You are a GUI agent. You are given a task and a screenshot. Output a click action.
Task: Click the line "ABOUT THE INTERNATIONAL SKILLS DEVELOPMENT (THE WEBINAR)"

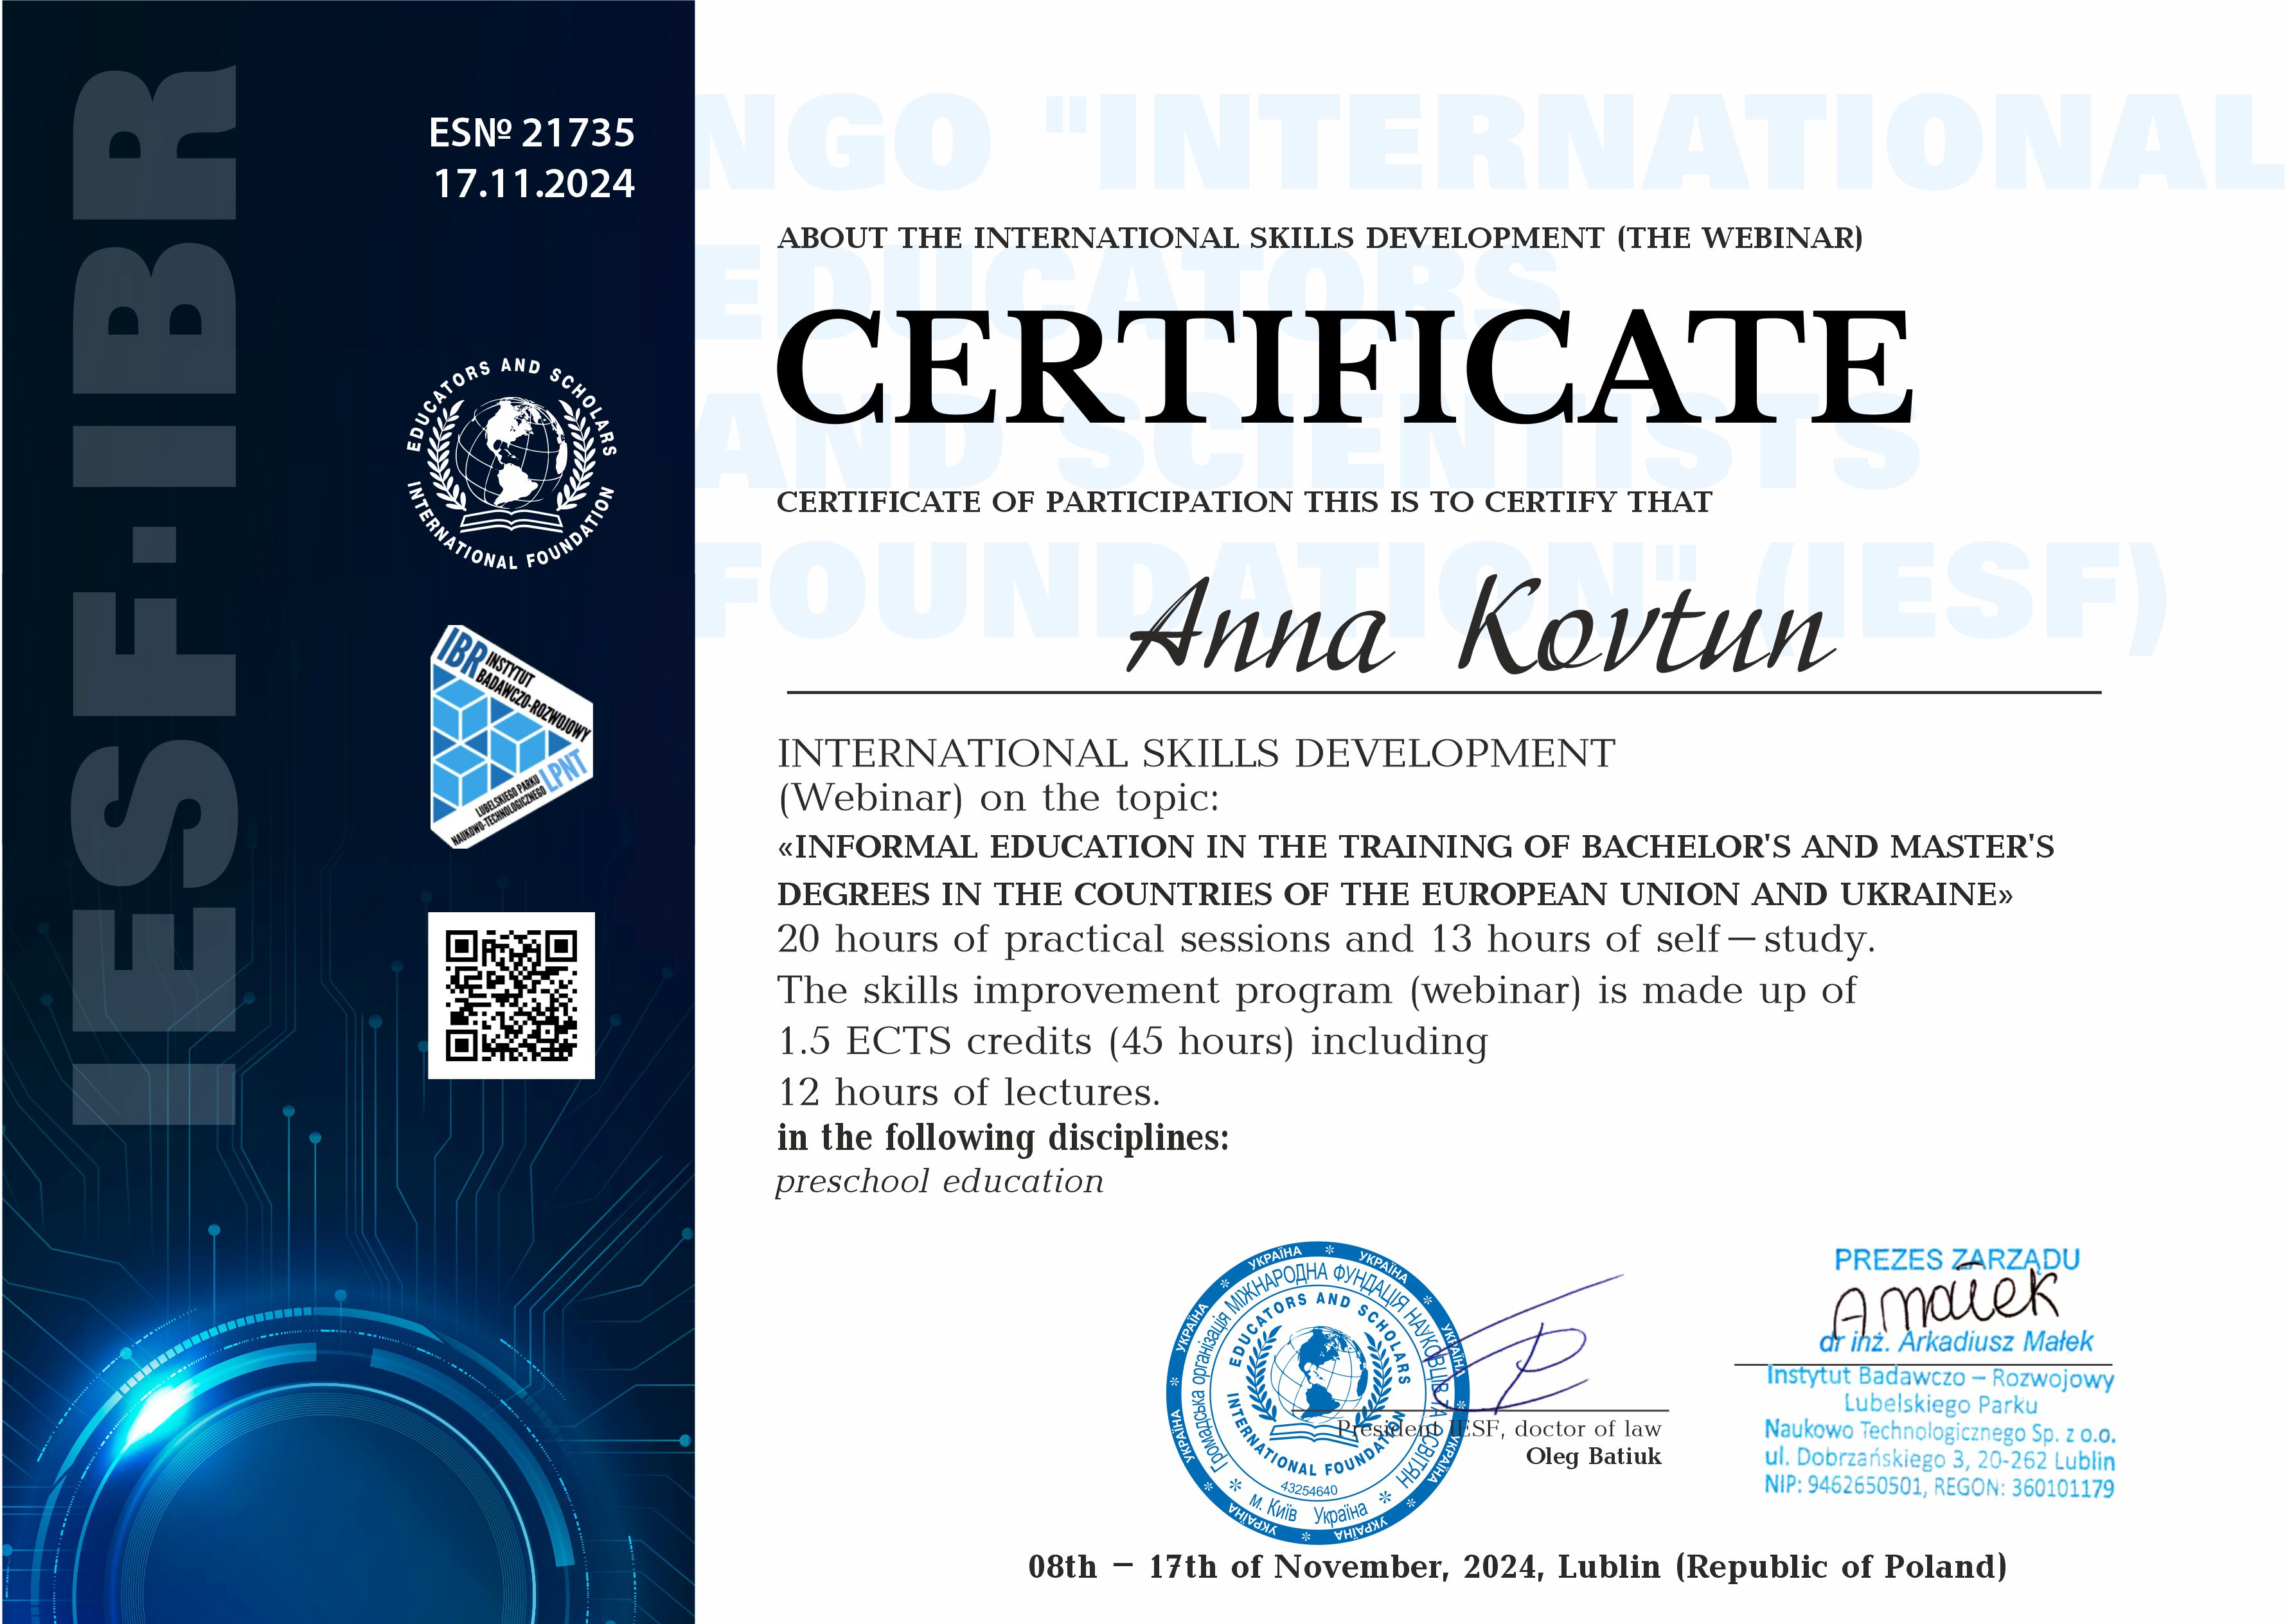(x=1320, y=238)
